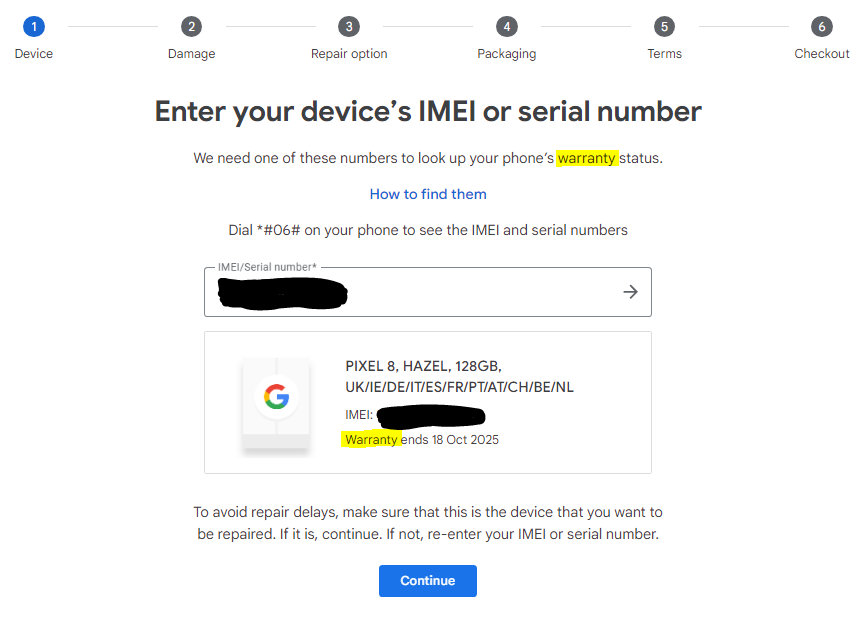Click the step 2 Damage circle icon
The height and width of the screenshot is (623, 861).
[191, 27]
